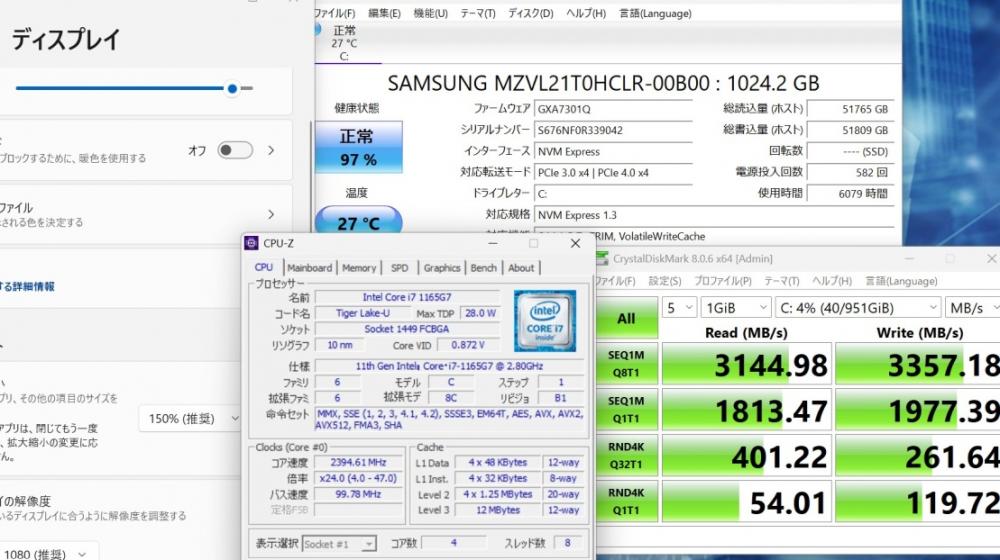Open the display resolution 1080 dropdown

point(48,554)
